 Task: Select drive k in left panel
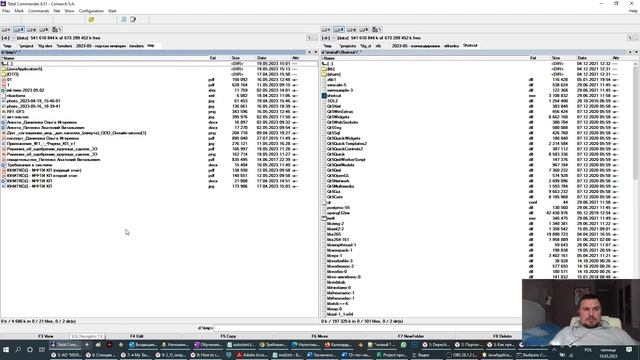tap(44, 29)
